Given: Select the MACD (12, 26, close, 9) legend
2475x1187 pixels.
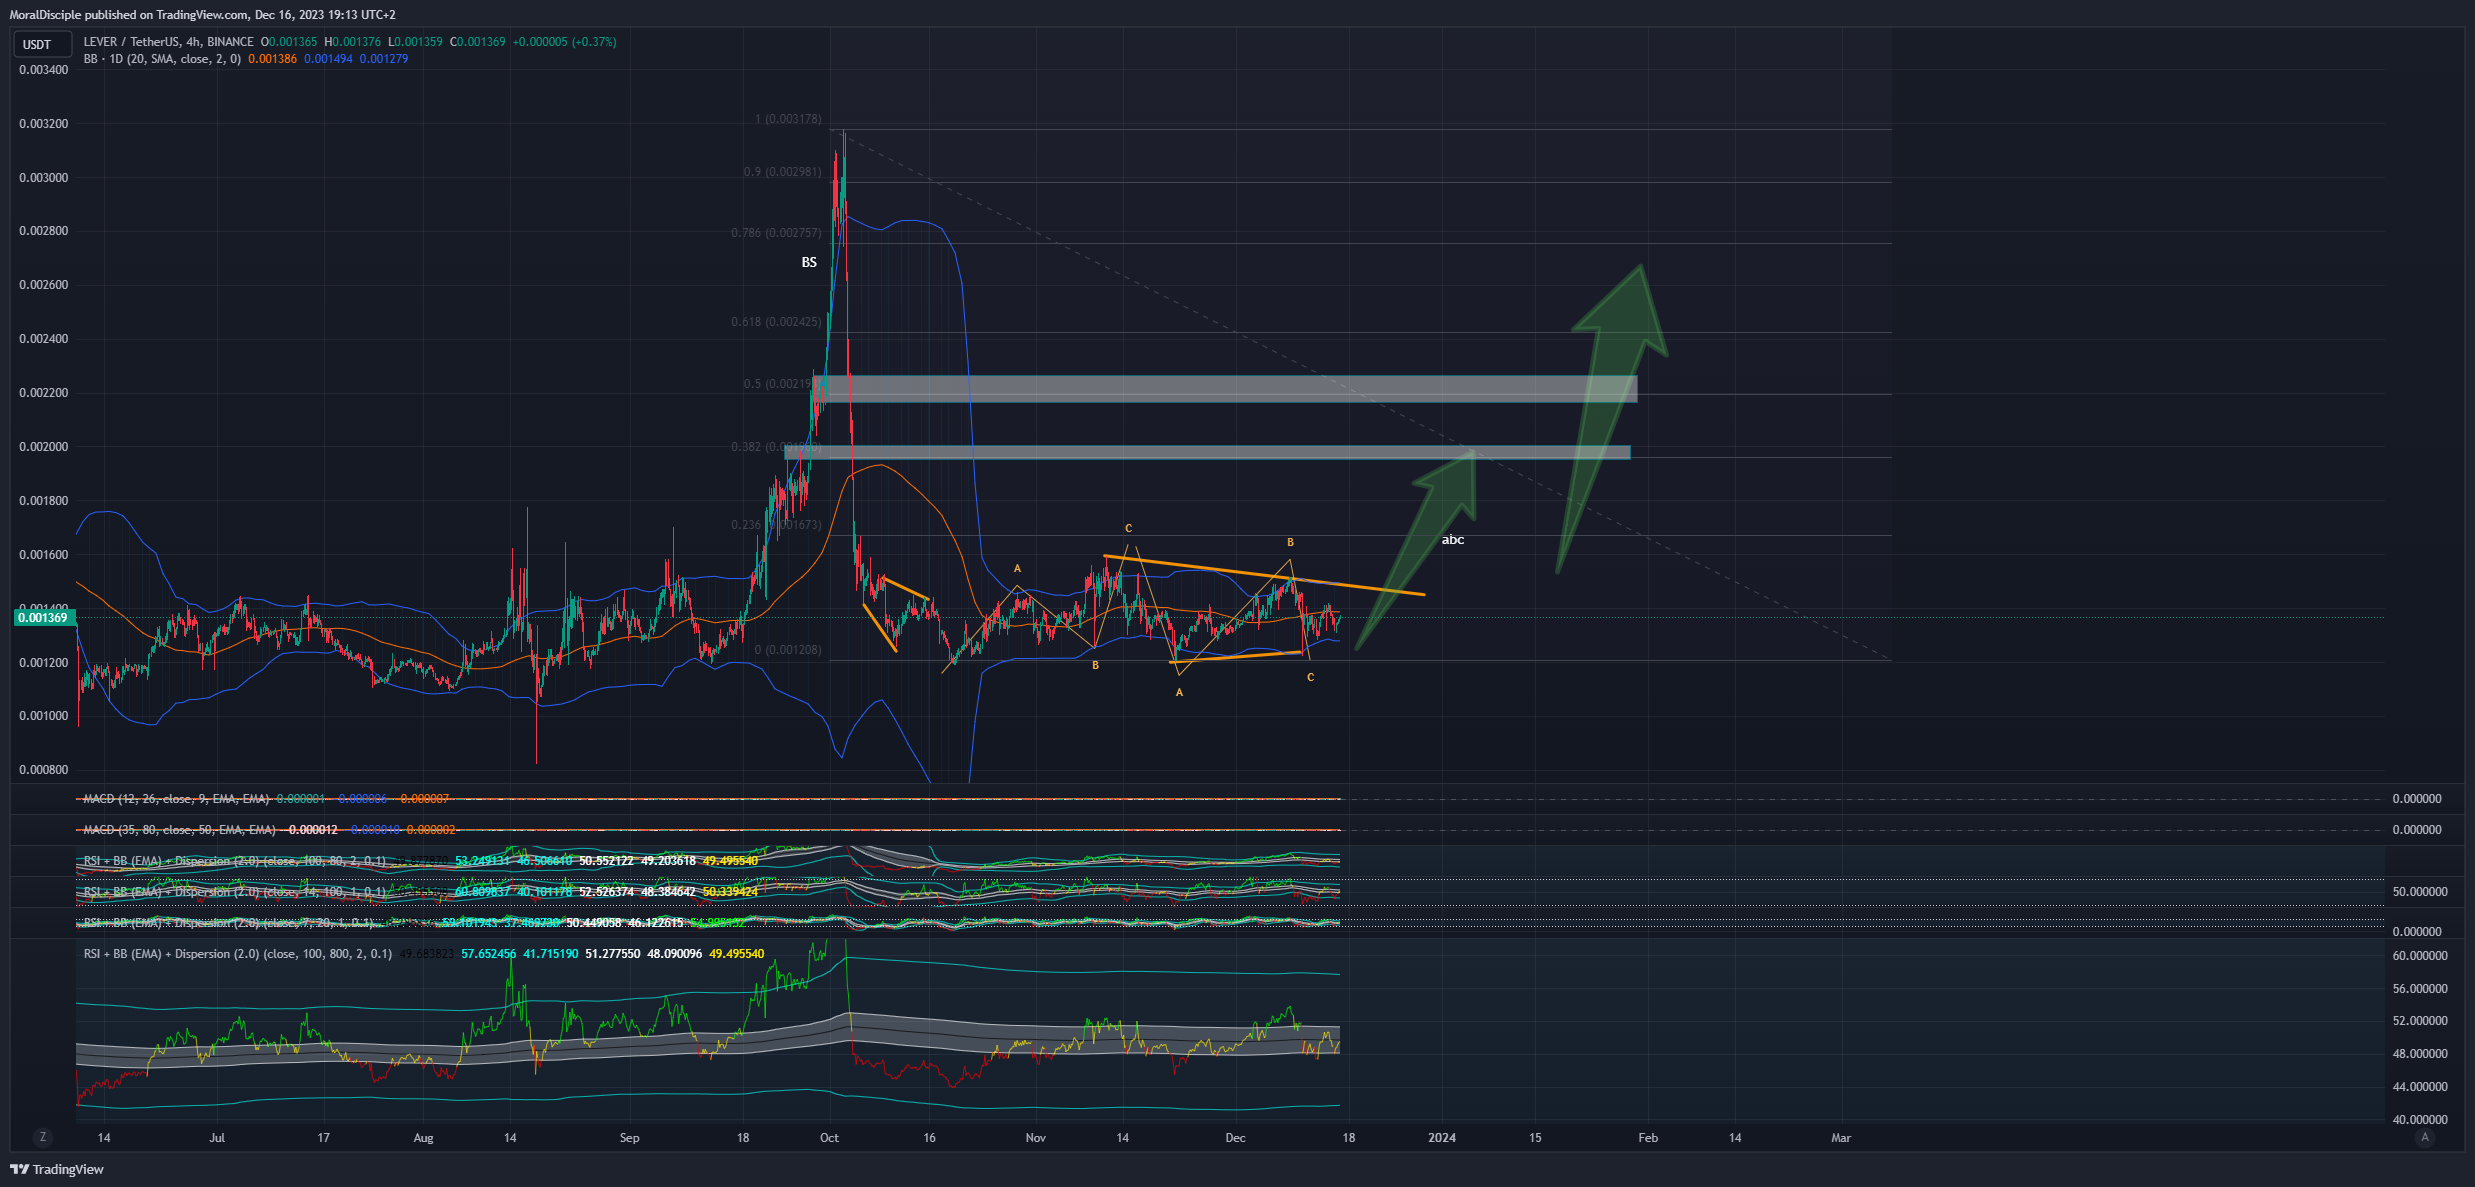Looking at the screenshot, I should (x=176, y=799).
